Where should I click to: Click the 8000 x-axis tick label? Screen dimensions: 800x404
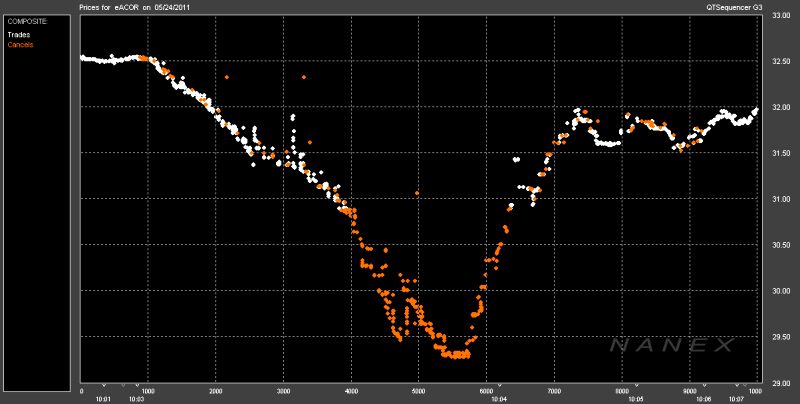(622, 391)
